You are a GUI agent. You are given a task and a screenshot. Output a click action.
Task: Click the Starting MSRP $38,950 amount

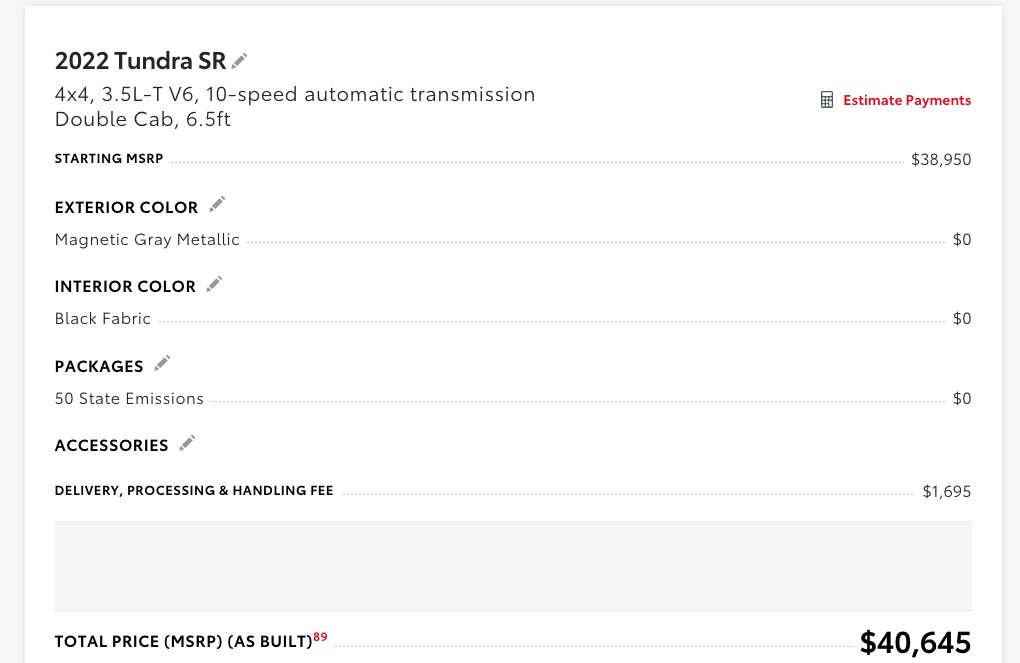[x=941, y=160]
